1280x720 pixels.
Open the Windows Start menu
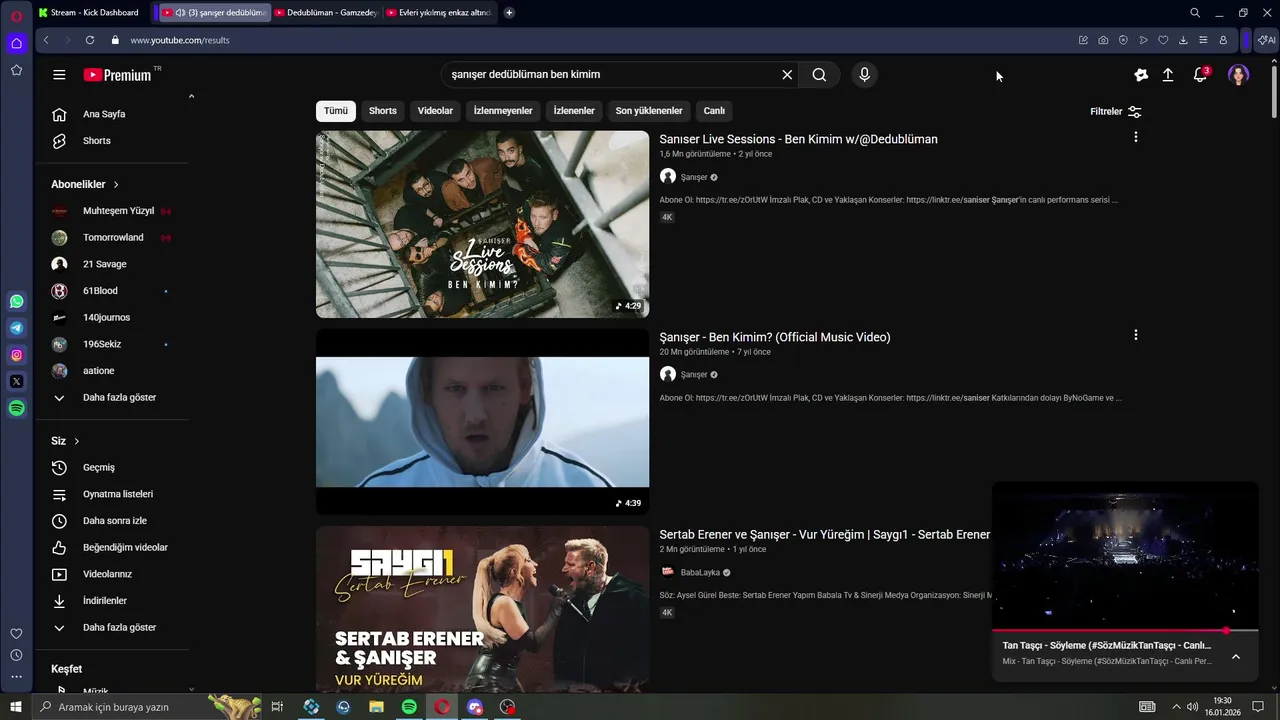point(16,707)
